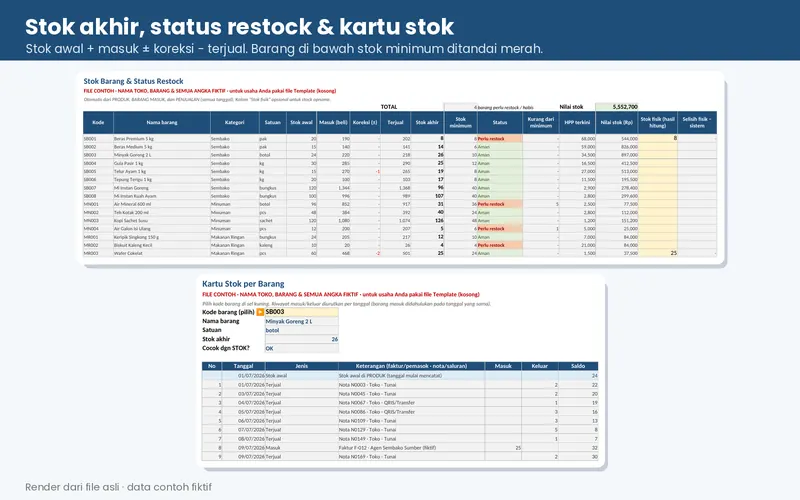Viewport: 800px width, 500px height.
Task: Click the Kurang dari minimum column header
Action: click(541, 122)
